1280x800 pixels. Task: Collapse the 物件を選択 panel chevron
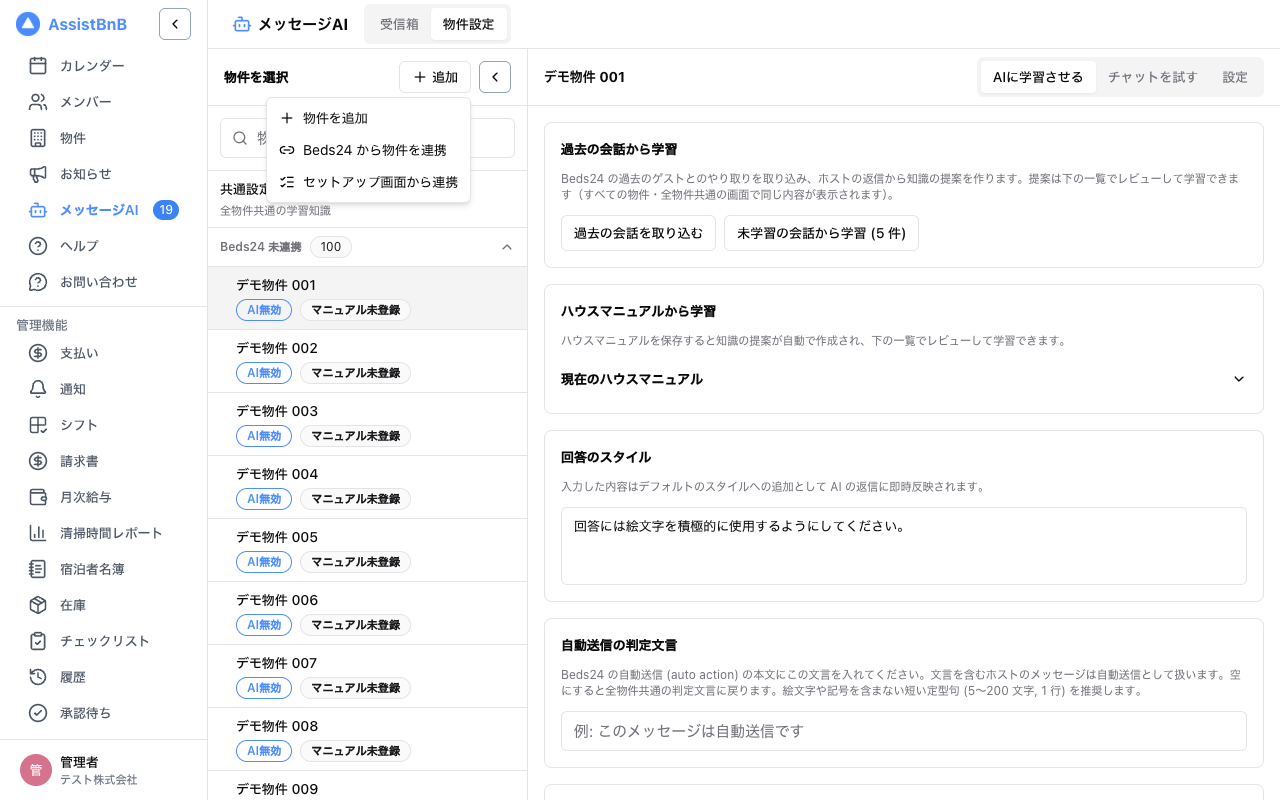(x=495, y=77)
